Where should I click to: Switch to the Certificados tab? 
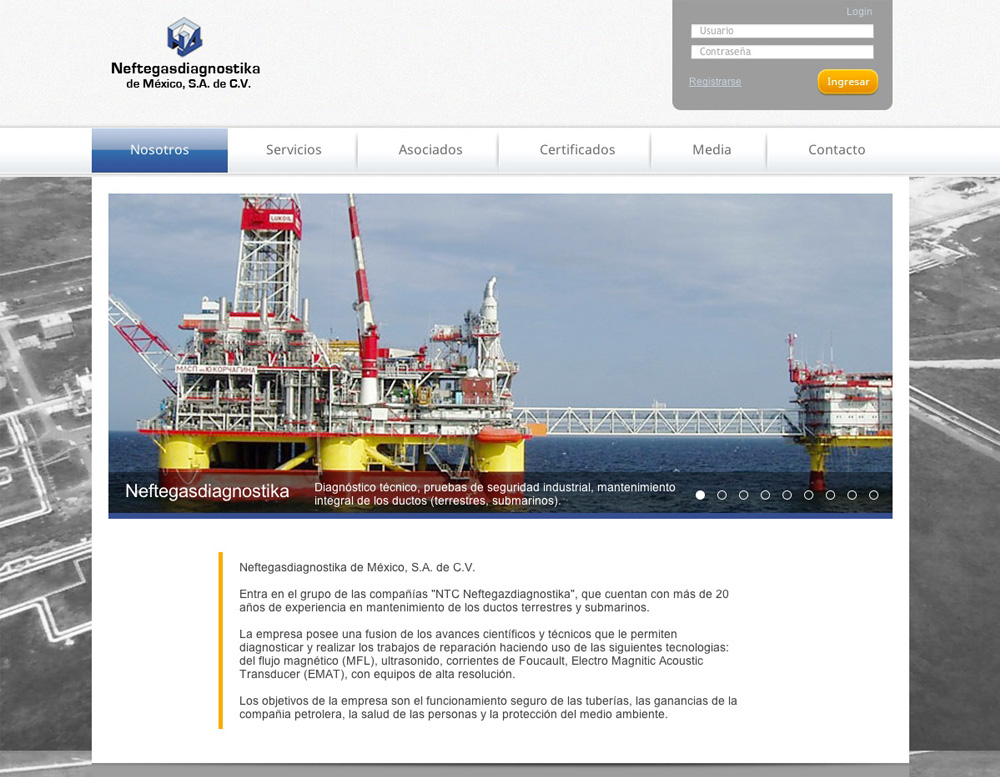(577, 150)
